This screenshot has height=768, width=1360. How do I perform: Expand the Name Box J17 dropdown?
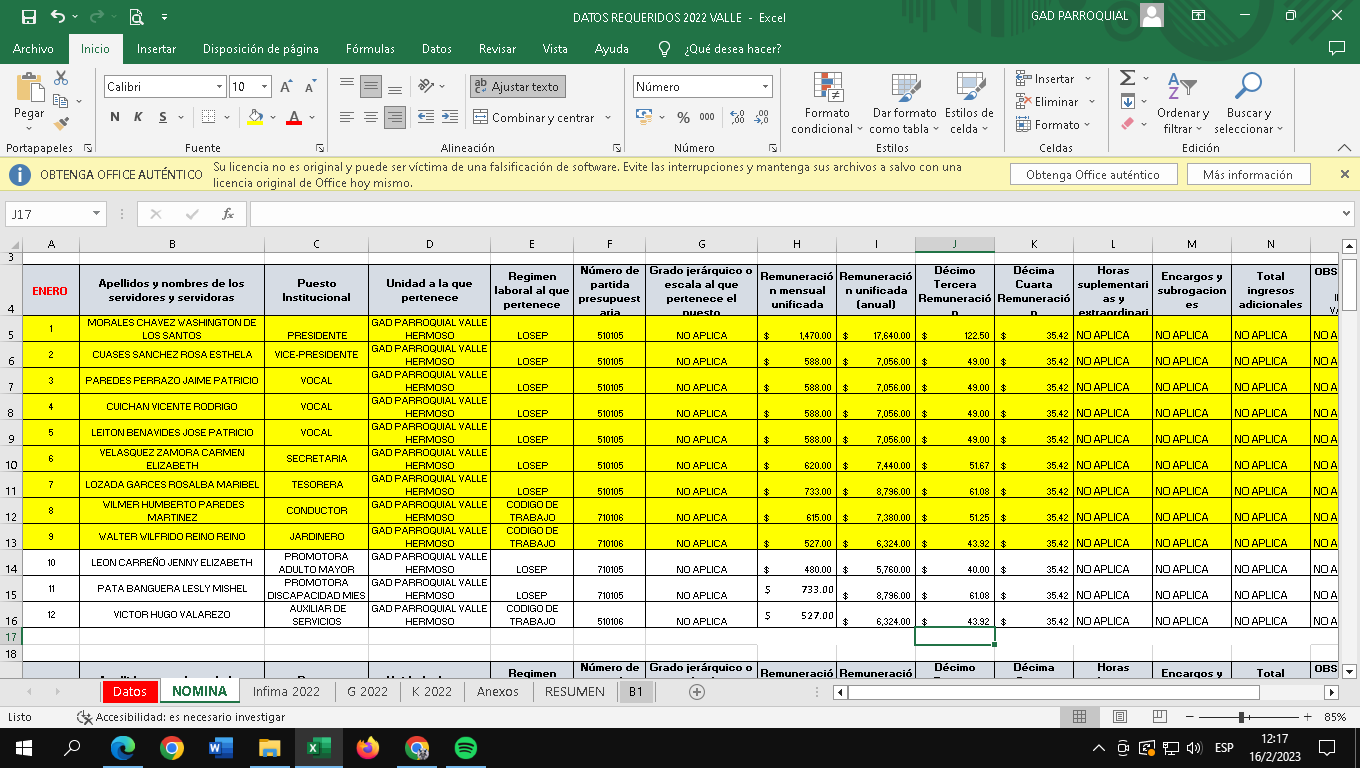(96, 214)
